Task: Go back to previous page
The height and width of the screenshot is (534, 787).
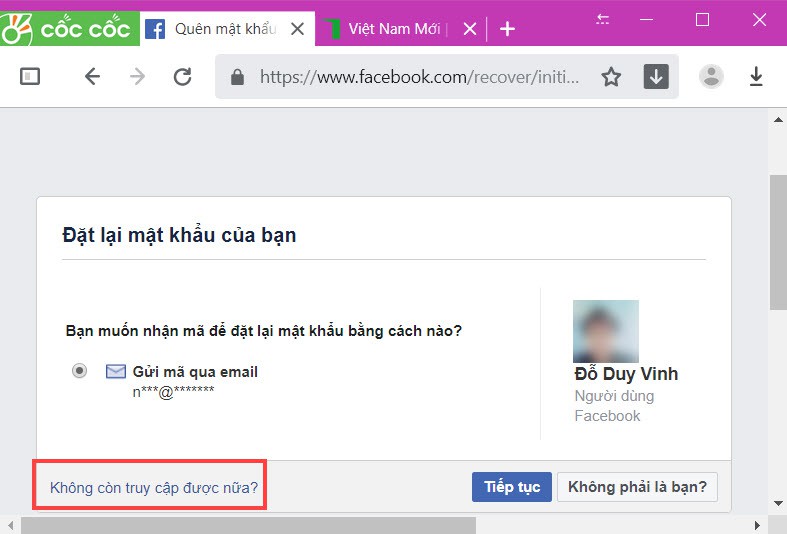Action: [x=92, y=76]
